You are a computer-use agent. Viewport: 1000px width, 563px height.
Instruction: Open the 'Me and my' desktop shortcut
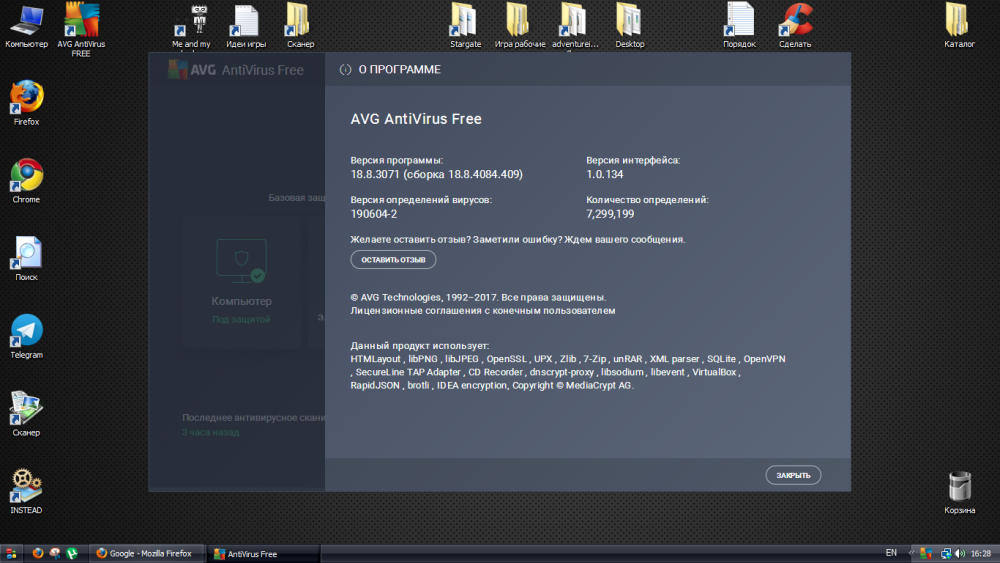(191, 26)
